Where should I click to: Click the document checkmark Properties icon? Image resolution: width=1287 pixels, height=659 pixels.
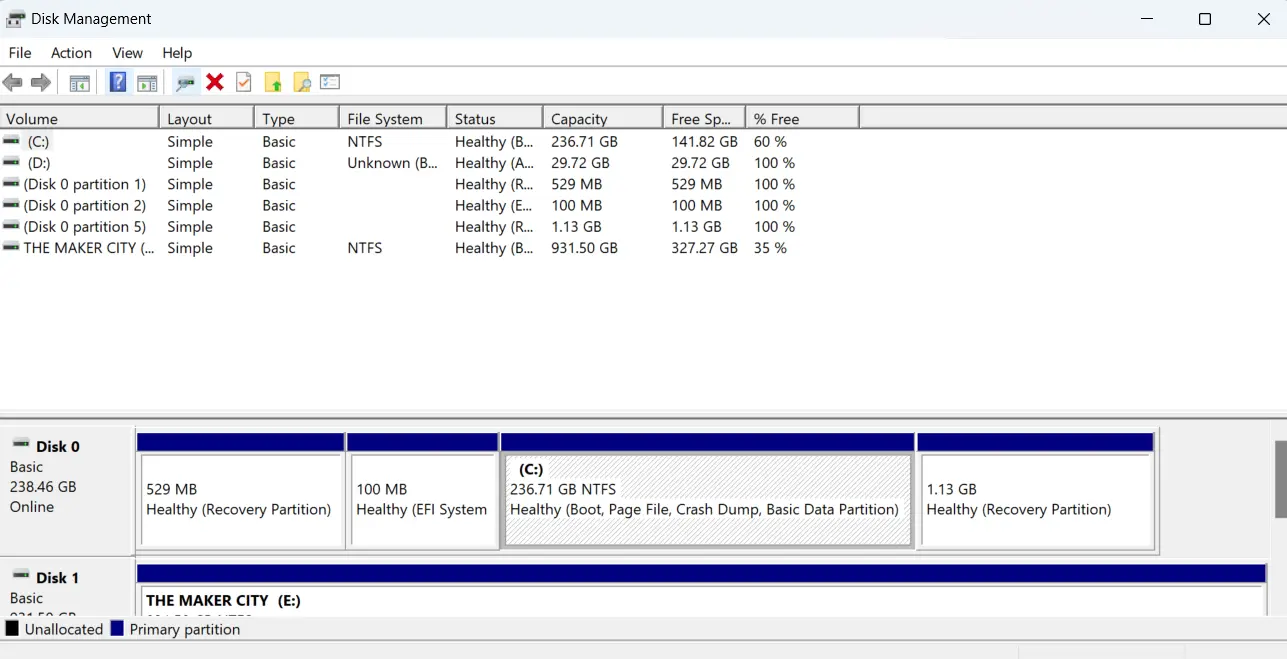[x=244, y=82]
